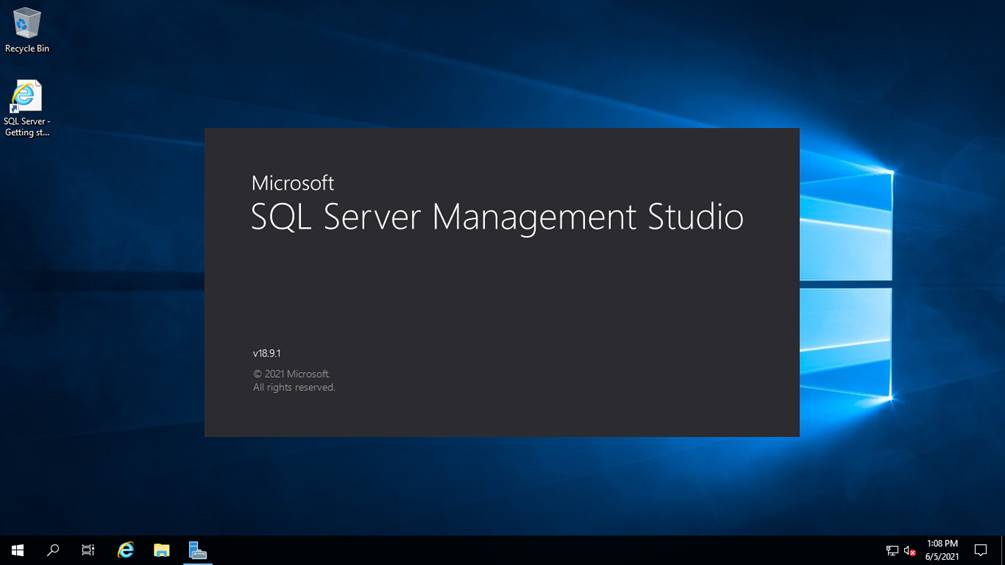Image resolution: width=1005 pixels, height=565 pixels.
Task: Launch Internet Explorer from the taskbar
Action: (x=126, y=550)
